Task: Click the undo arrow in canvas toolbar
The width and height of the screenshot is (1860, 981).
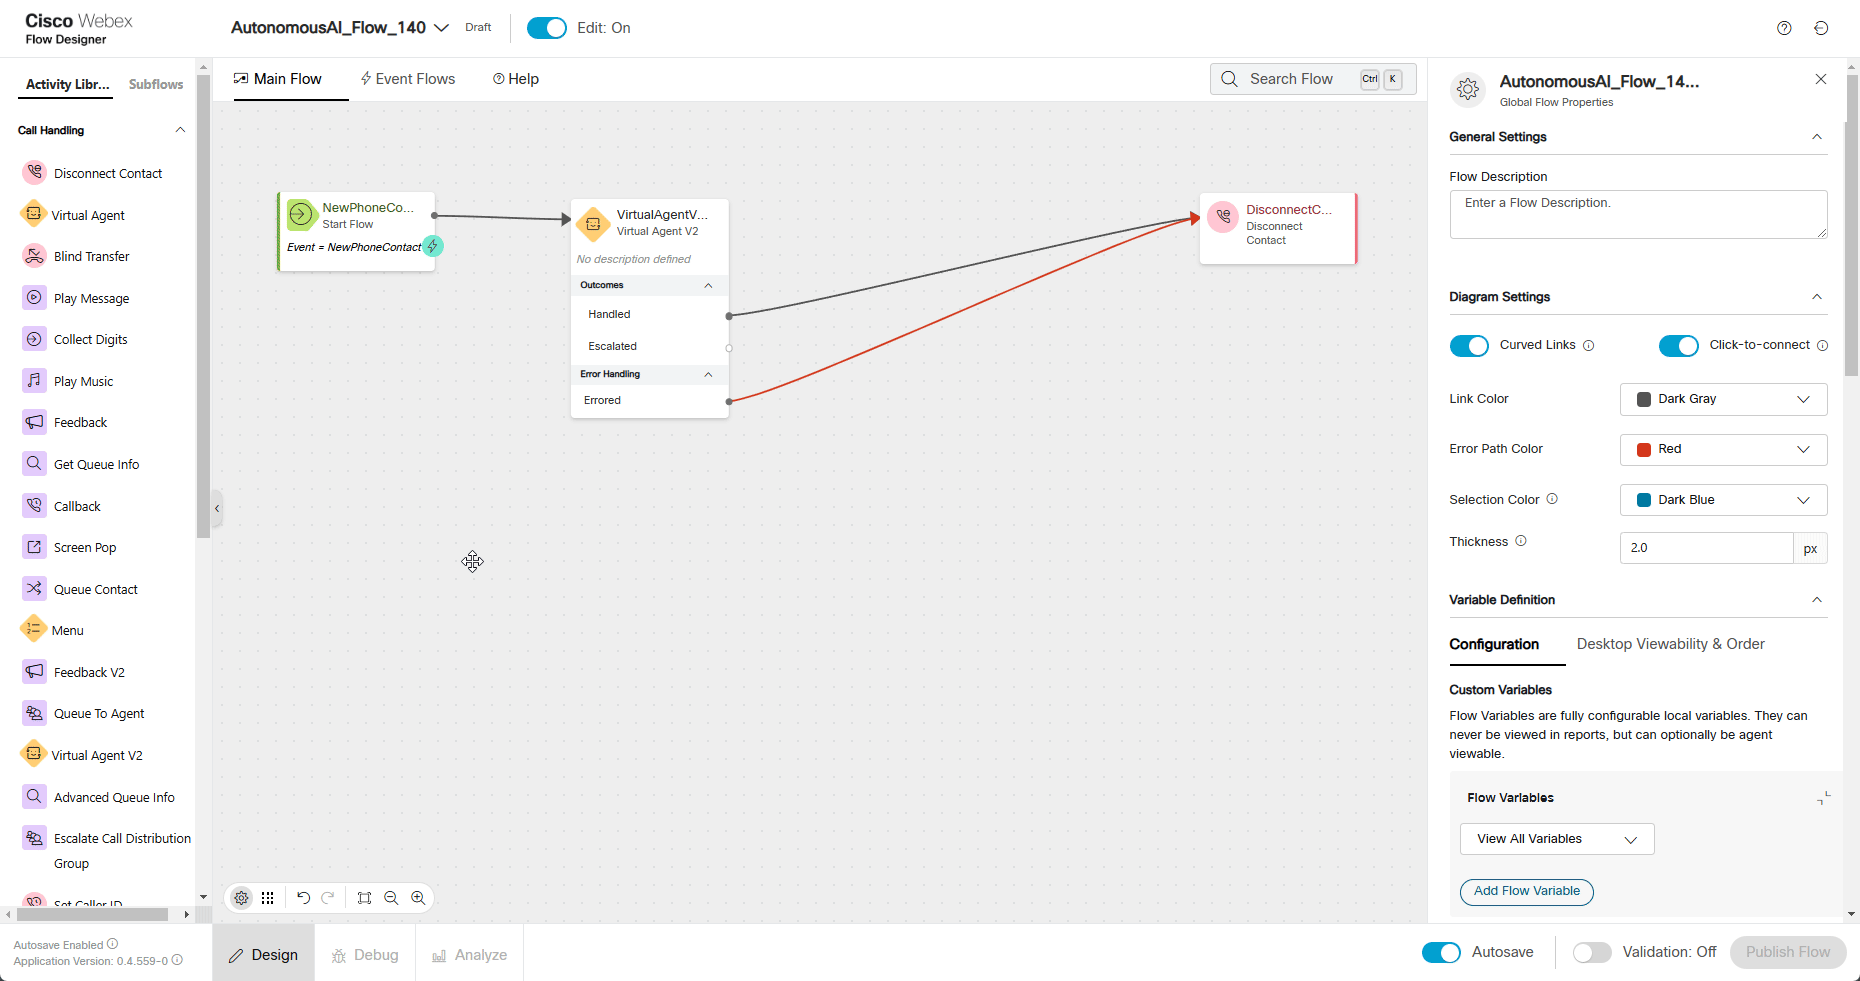Action: [x=303, y=898]
